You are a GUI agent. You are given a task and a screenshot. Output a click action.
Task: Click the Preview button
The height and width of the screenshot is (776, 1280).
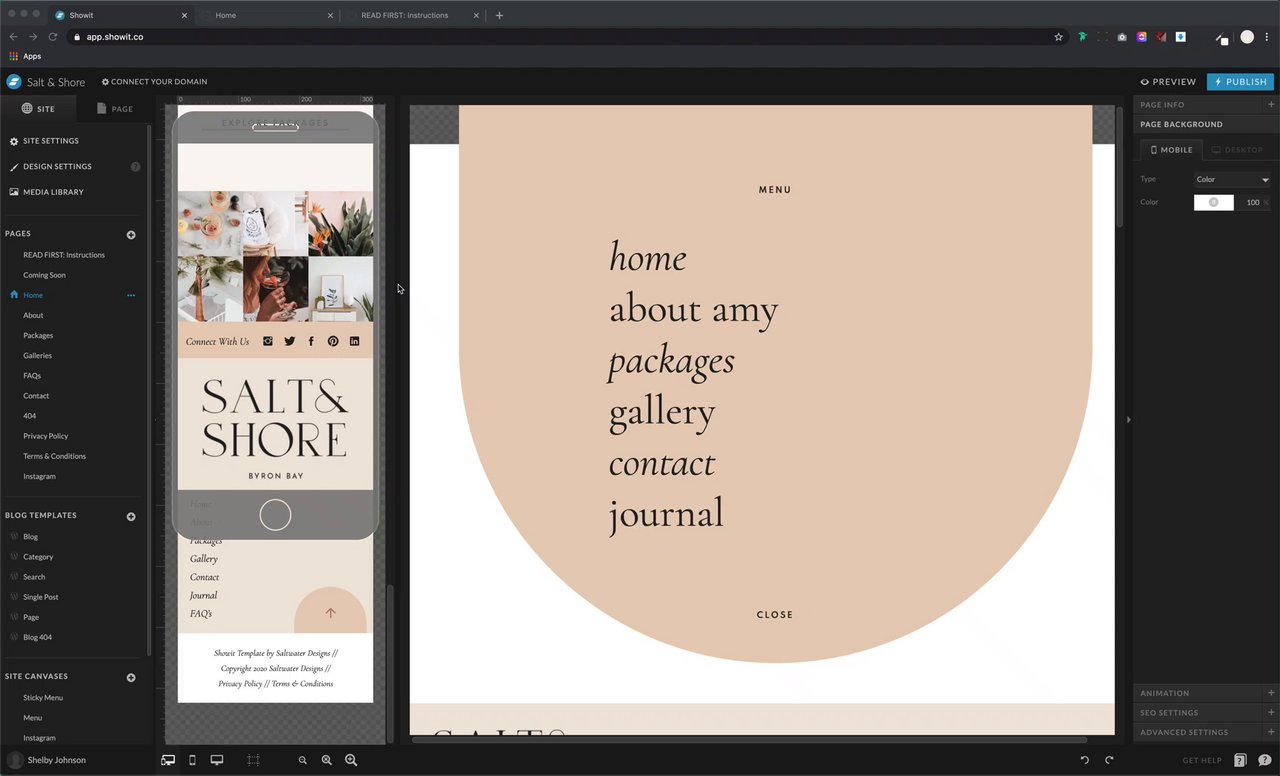click(x=1168, y=82)
